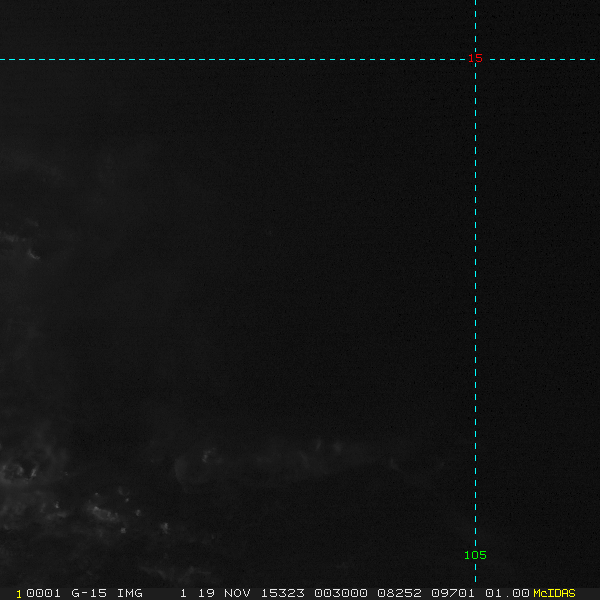Select the yellow frame number 1
This screenshot has height=600, width=600.
(19, 594)
